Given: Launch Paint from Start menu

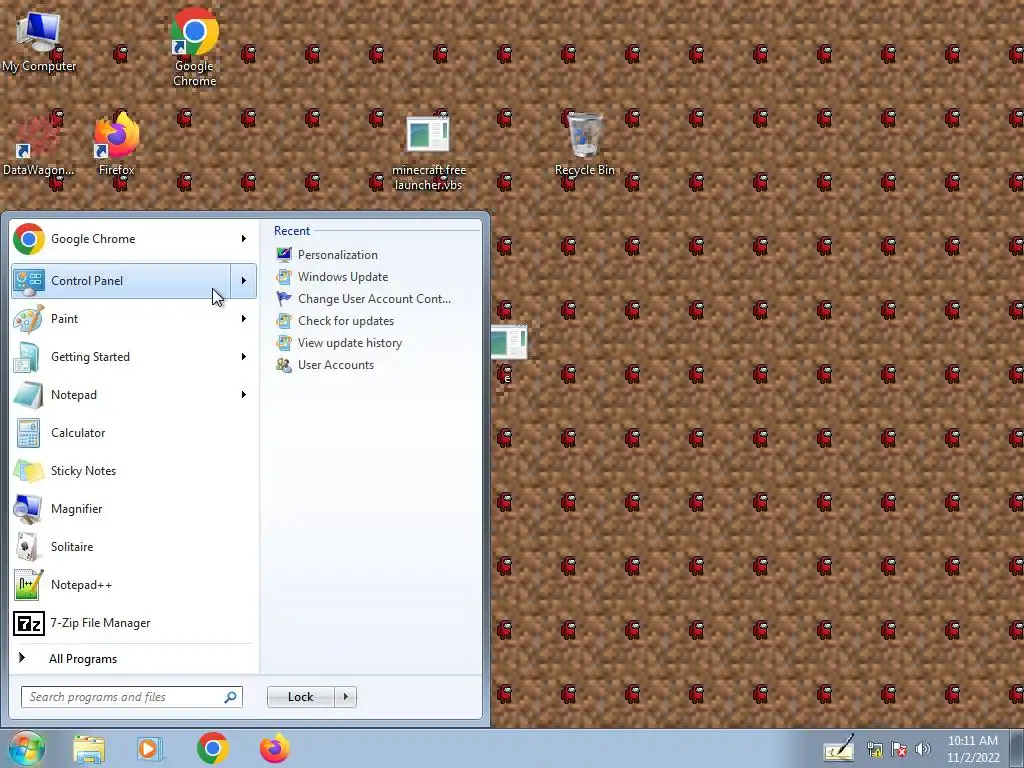Looking at the screenshot, I should 121,319.
